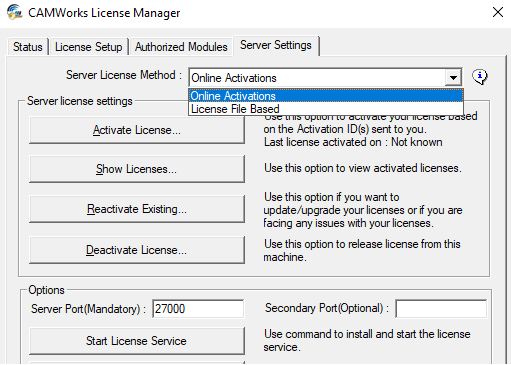The height and width of the screenshot is (365, 511).
Task: Click Show Licenses button
Action: tap(137, 169)
